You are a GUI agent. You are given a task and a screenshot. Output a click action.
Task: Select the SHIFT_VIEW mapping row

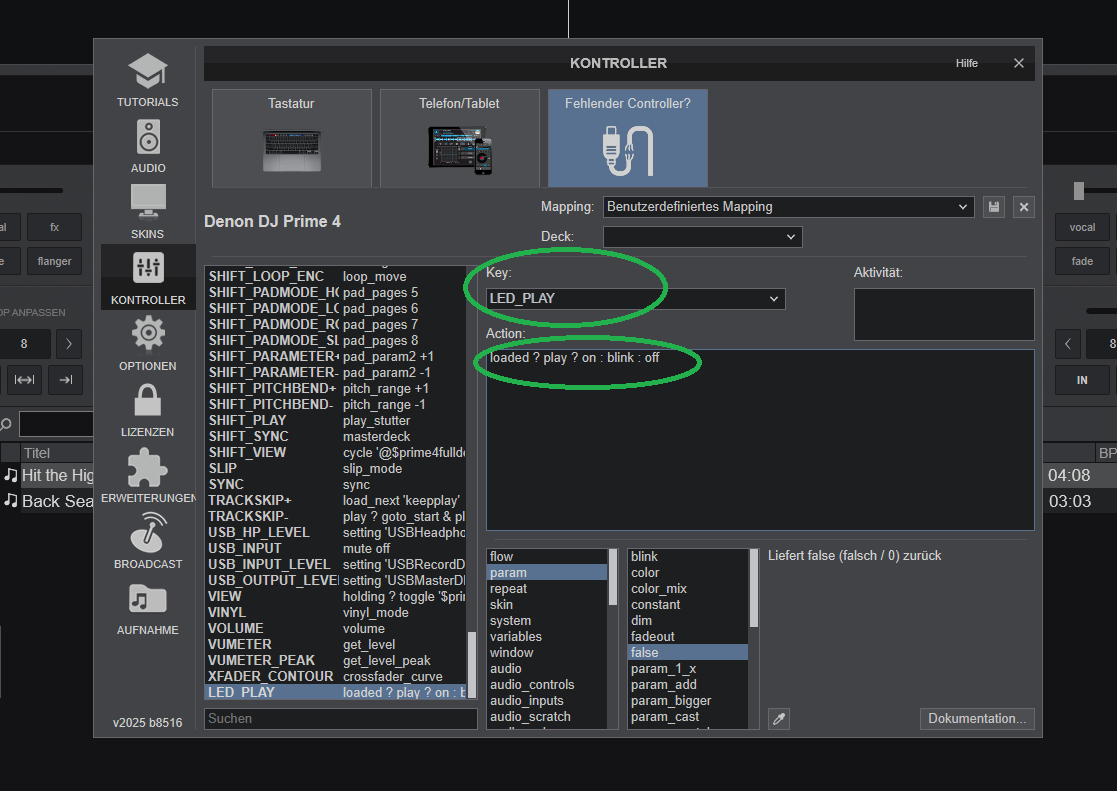click(x=336, y=453)
